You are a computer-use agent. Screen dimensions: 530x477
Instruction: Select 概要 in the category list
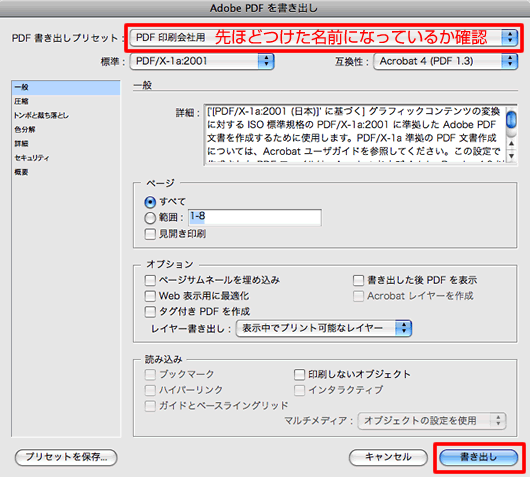tap(66, 172)
